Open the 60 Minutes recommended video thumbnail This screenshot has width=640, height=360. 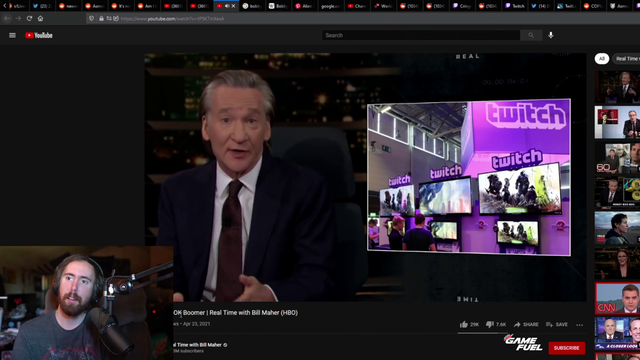click(617, 158)
